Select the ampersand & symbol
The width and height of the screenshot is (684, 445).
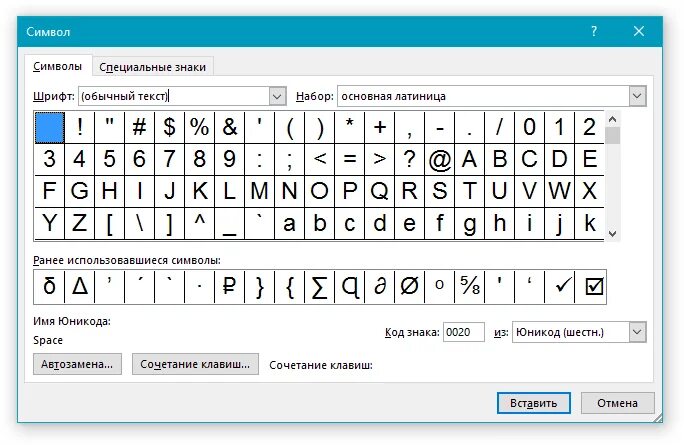coord(230,127)
